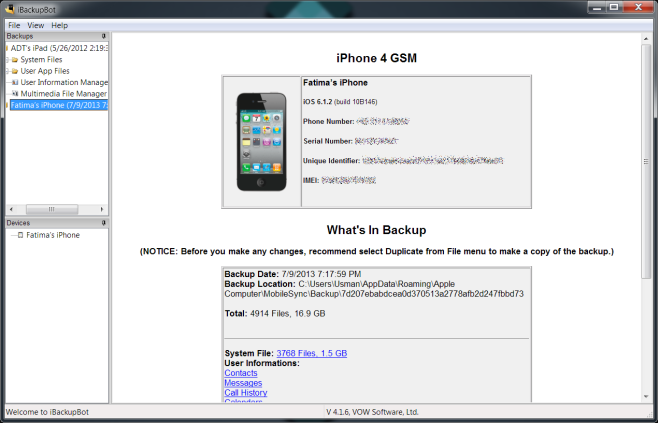658x423 pixels.
Task: Open the Contacts link
Action: click(241, 373)
